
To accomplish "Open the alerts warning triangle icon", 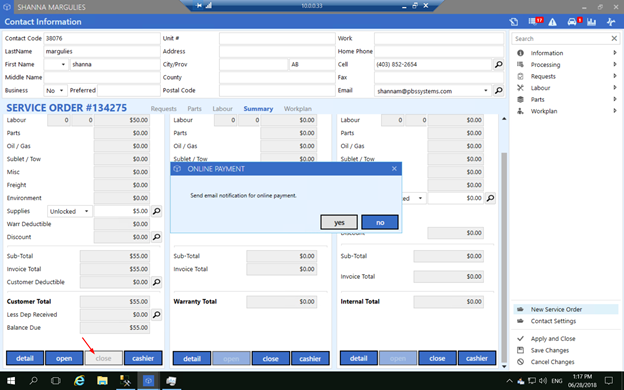I will pos(552,22).
